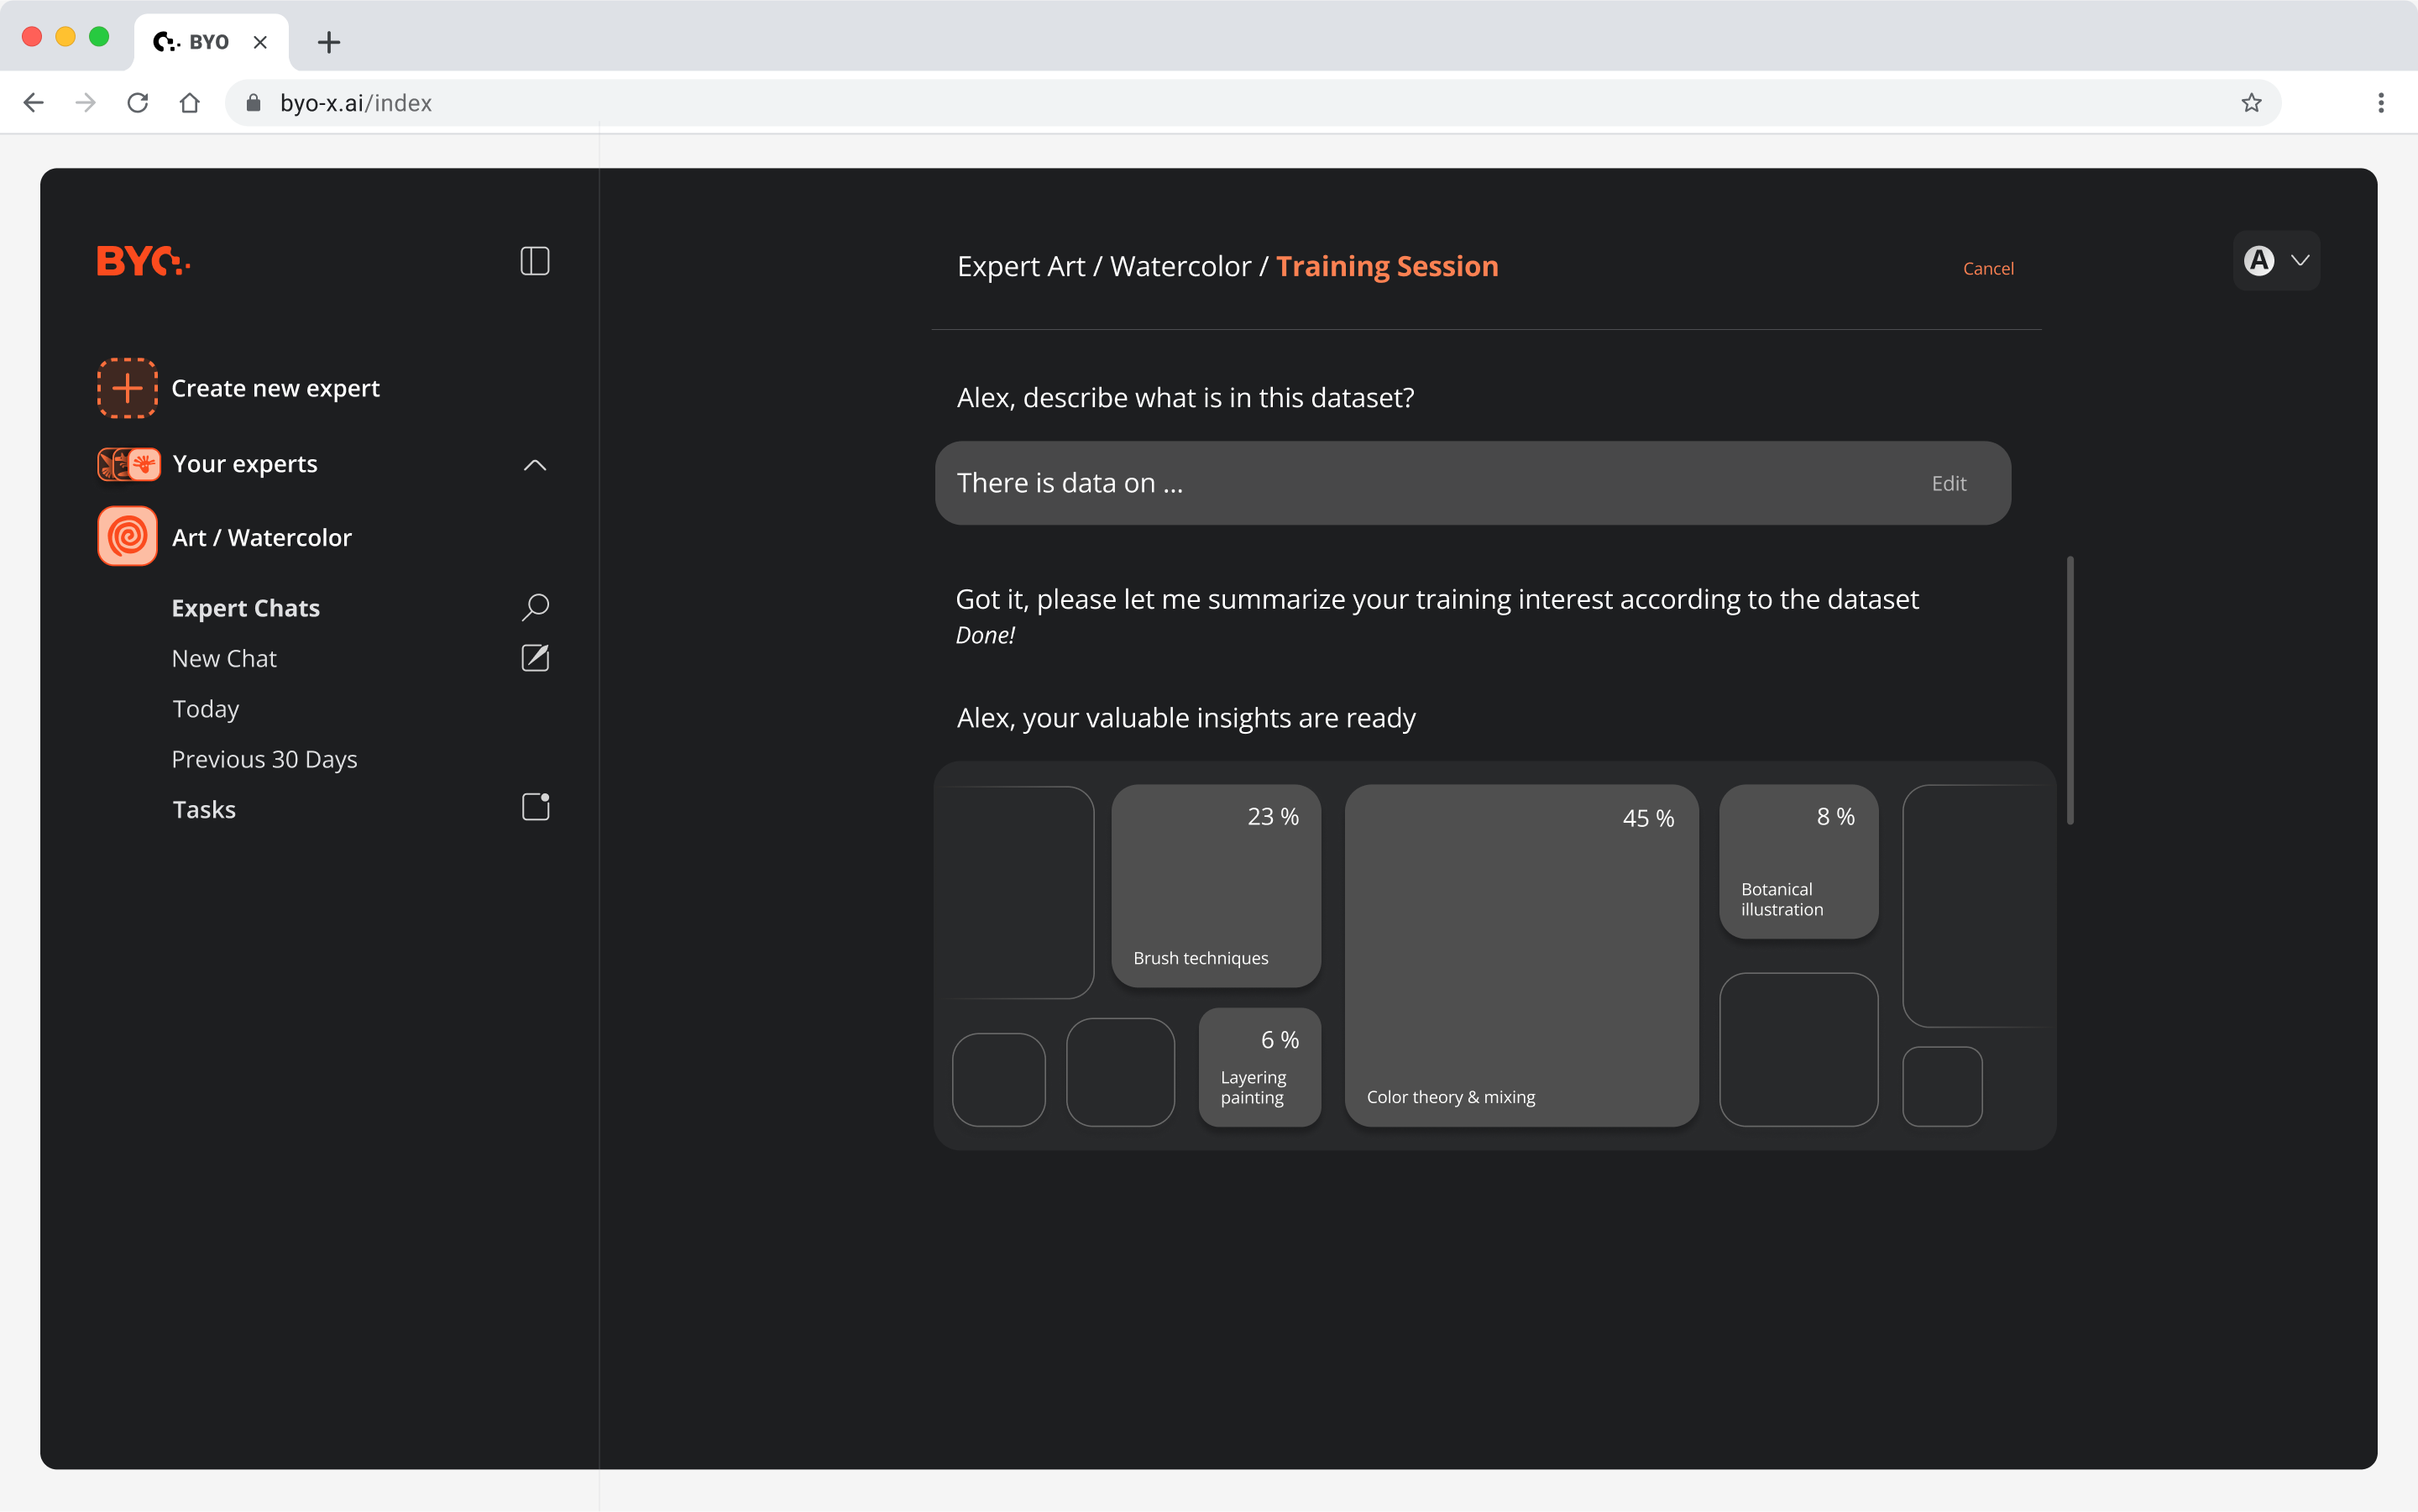Select the Color theory & mixing tile
2418x1512 pixels.
pos(1520,955)
